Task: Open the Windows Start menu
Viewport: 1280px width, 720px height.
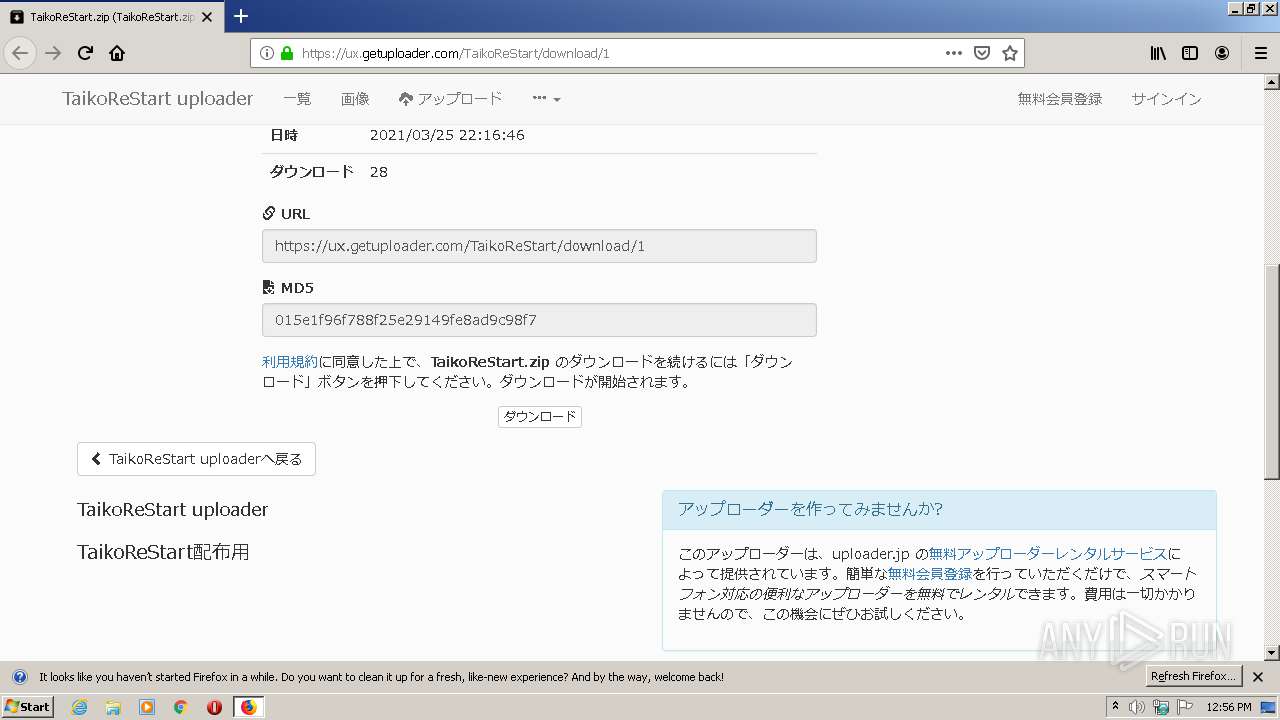Action: click(27, 707)
